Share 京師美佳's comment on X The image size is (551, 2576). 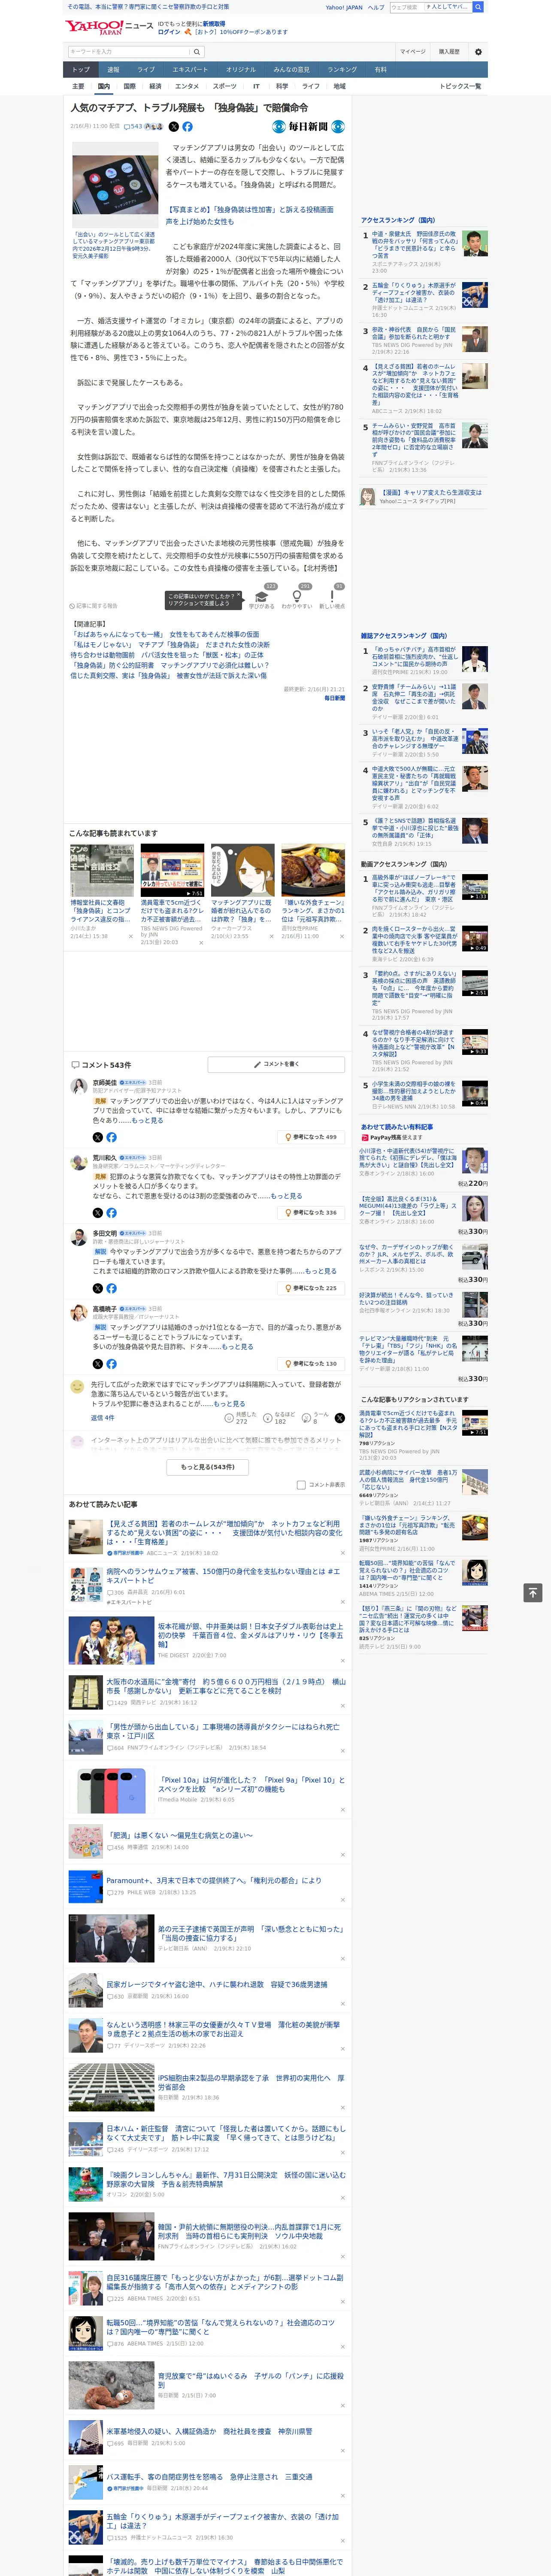[x=98, y=1137]
